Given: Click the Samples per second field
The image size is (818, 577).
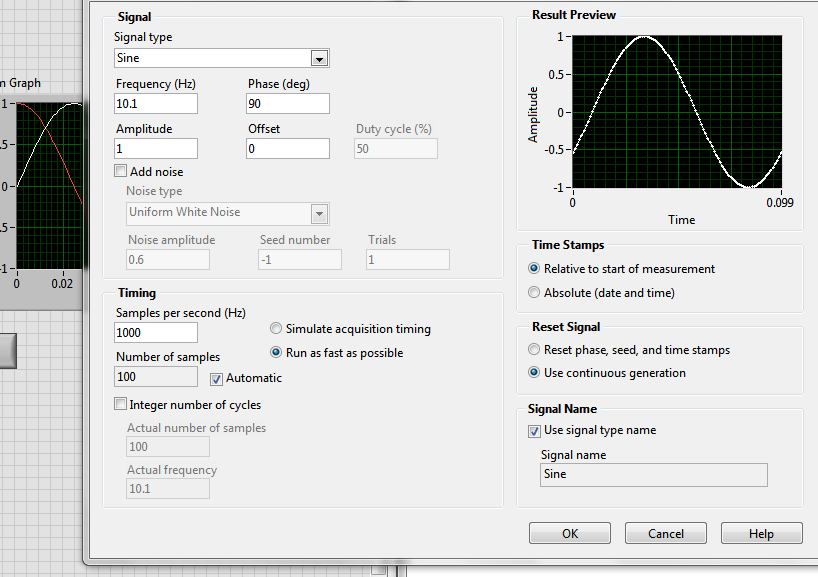Looking at the screenshot, I should (x=156, y=332).
